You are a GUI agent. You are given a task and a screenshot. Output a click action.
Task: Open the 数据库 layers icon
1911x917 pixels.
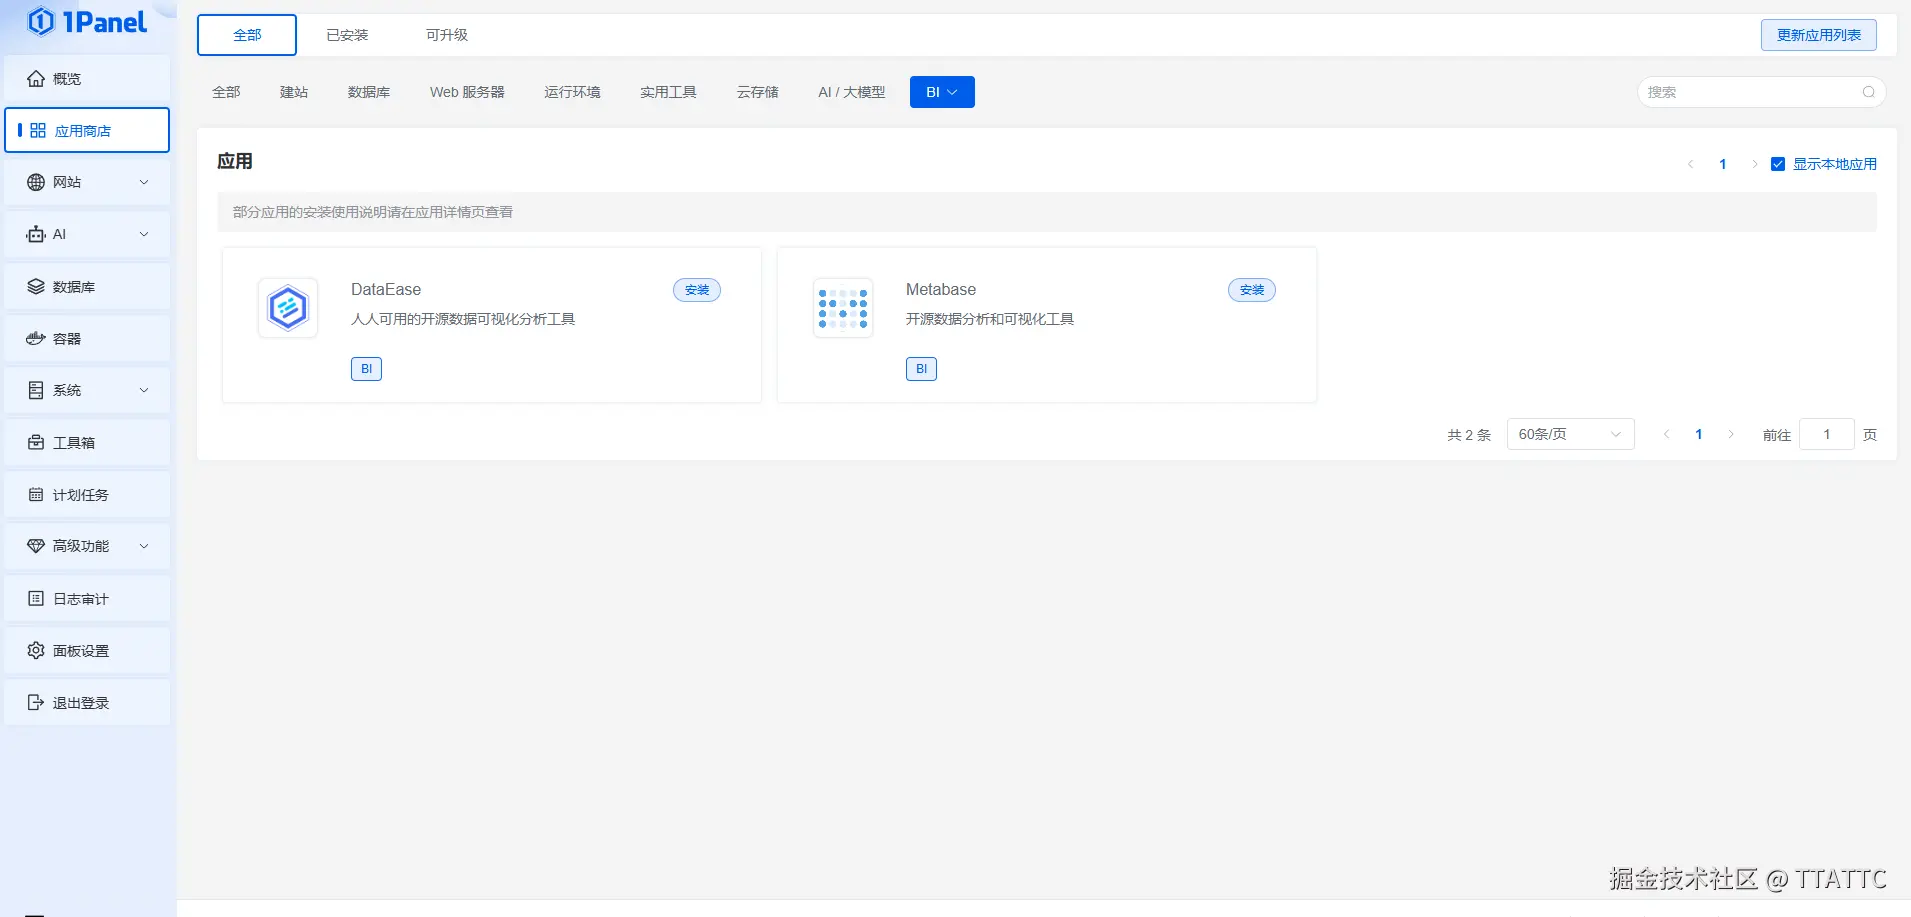click(x=36, y=287)
